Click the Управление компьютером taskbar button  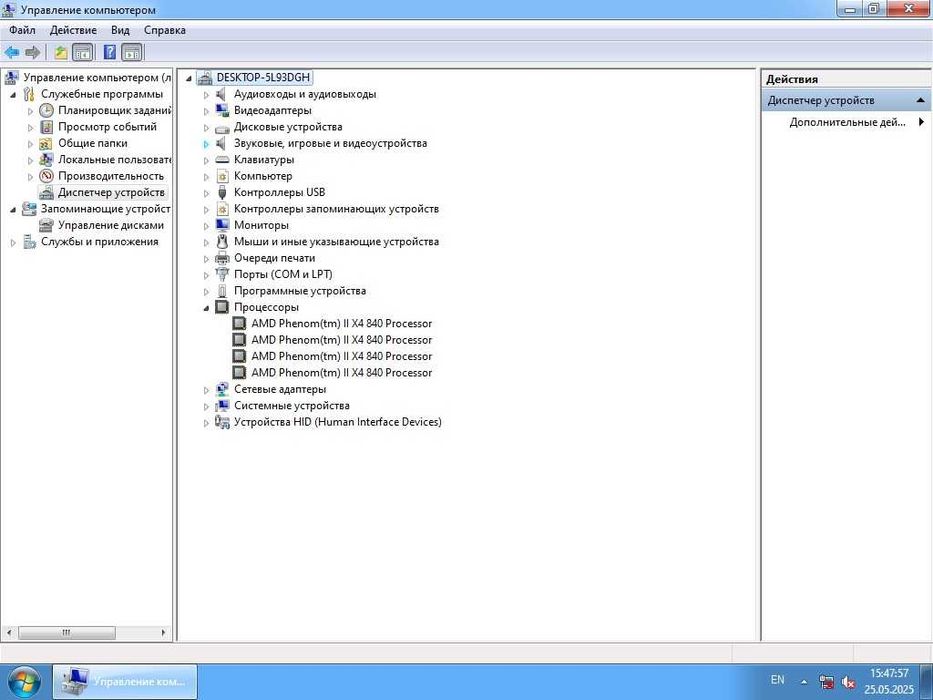(x=125, y=682)
